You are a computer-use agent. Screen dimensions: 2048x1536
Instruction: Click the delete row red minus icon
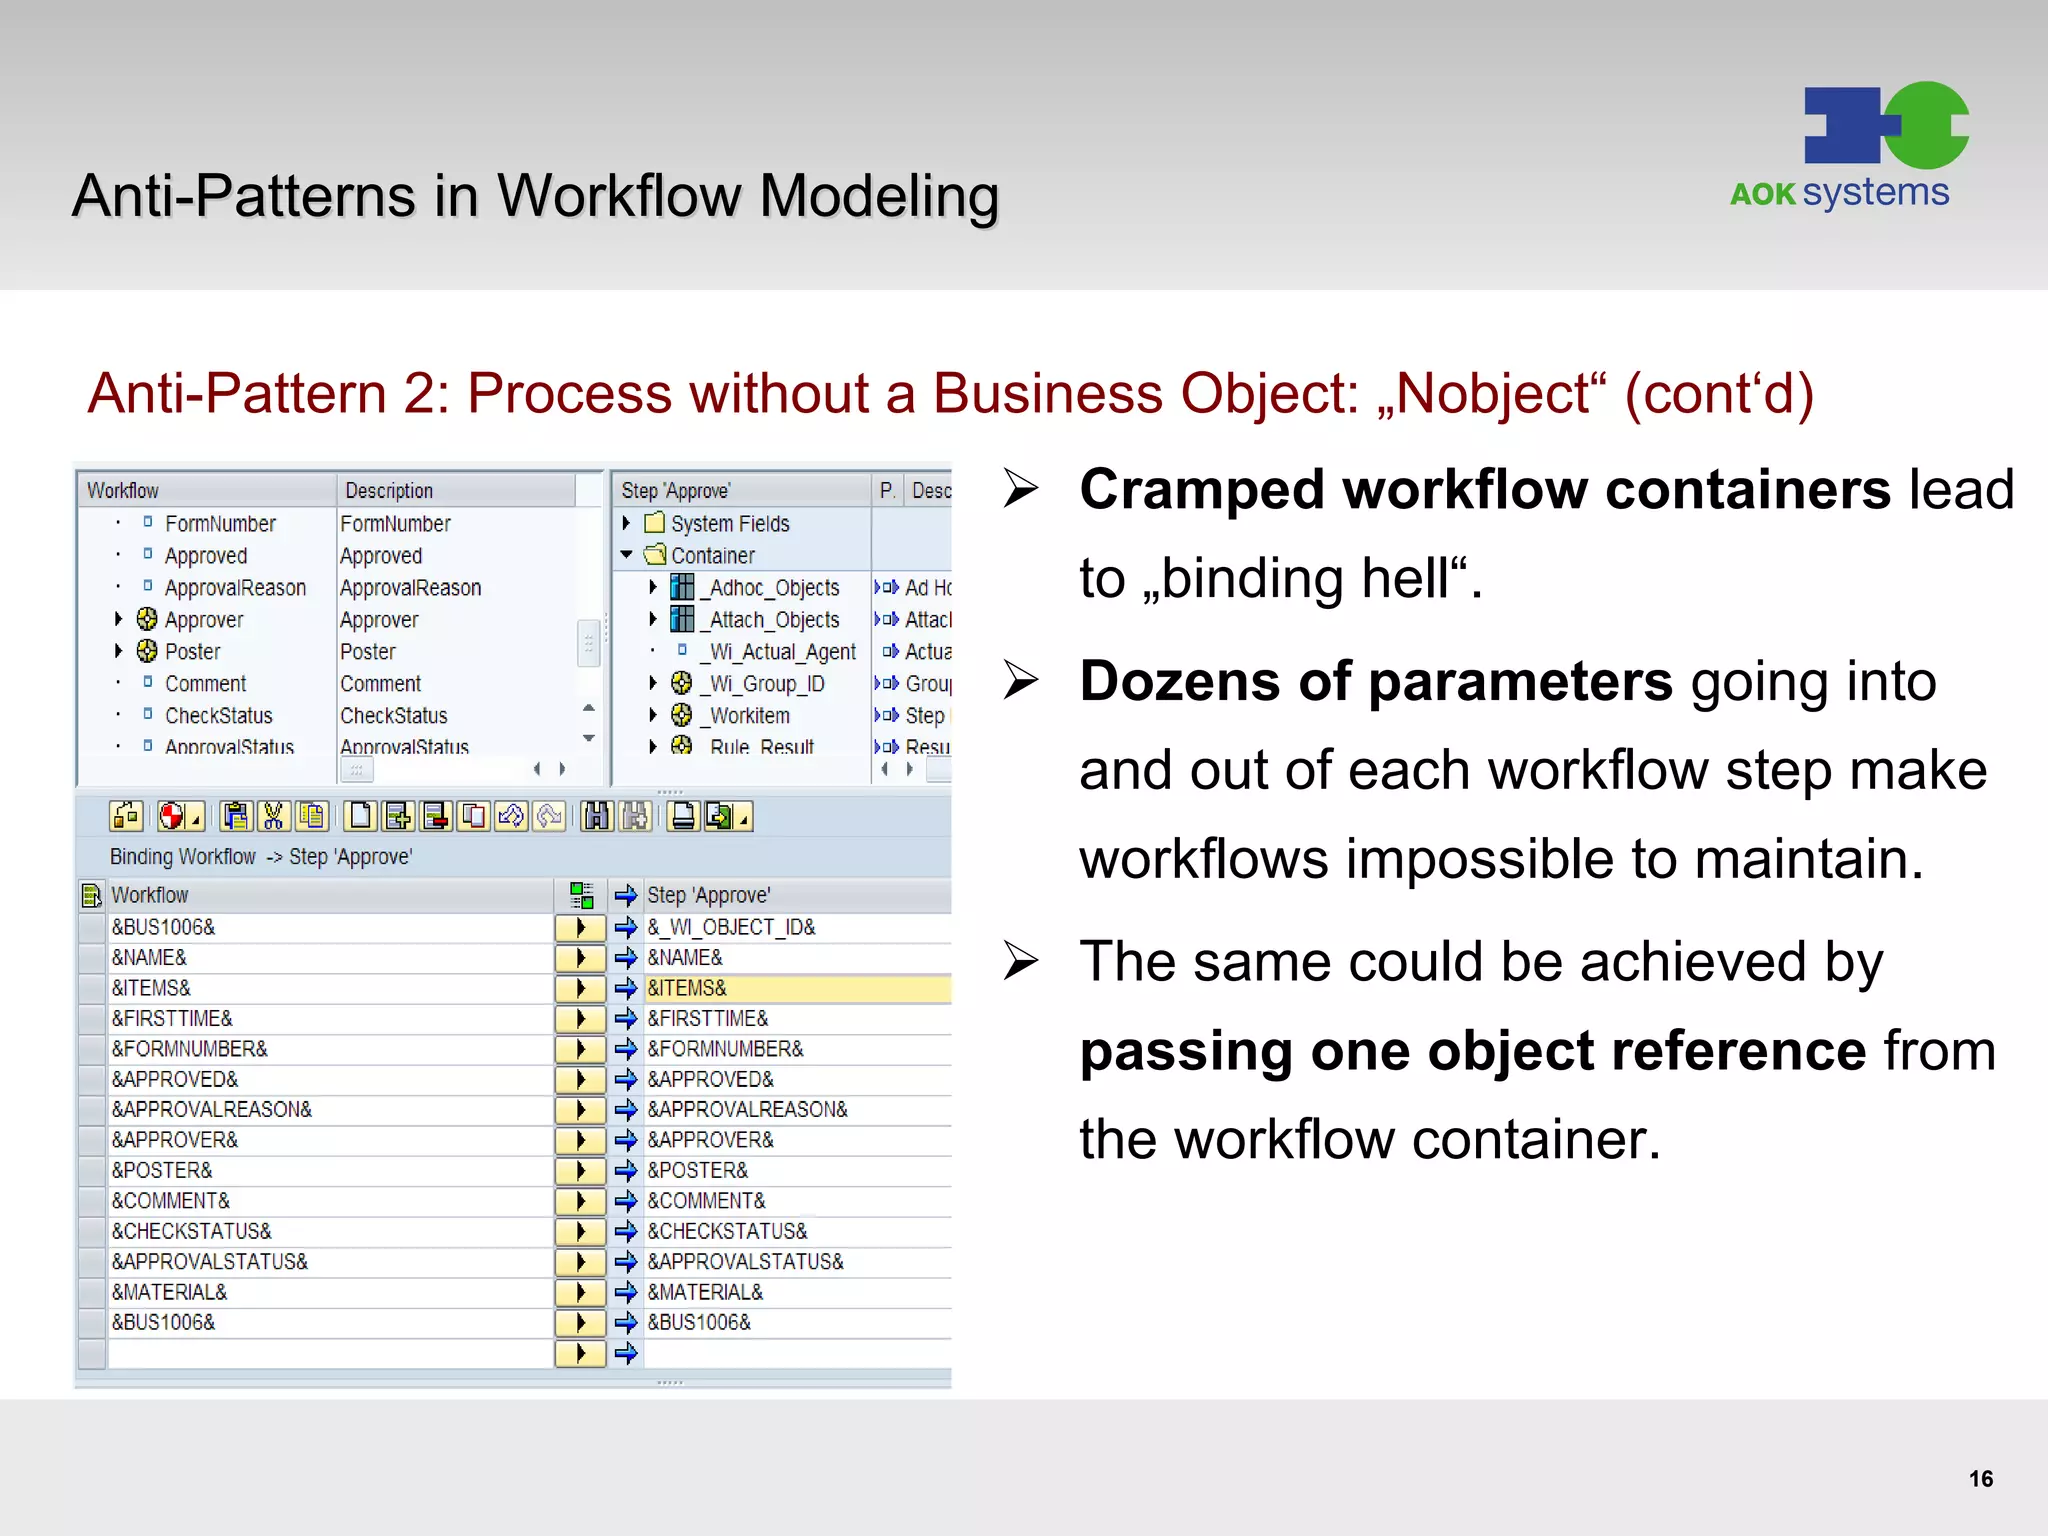click(436, 817)
